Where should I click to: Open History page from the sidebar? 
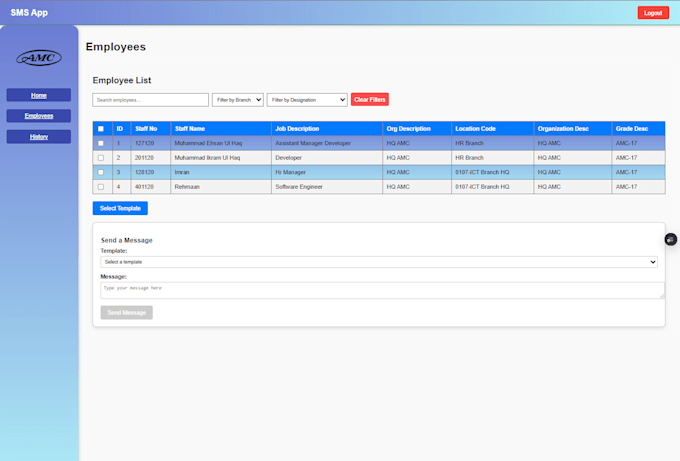(x=39, y=137)
